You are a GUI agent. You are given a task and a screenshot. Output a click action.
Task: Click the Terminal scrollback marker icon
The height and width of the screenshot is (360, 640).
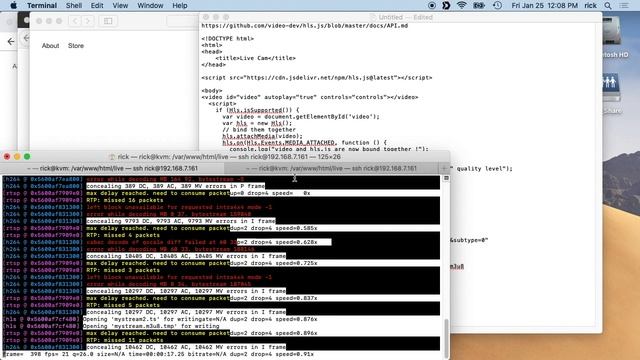[x=446, y=178]
